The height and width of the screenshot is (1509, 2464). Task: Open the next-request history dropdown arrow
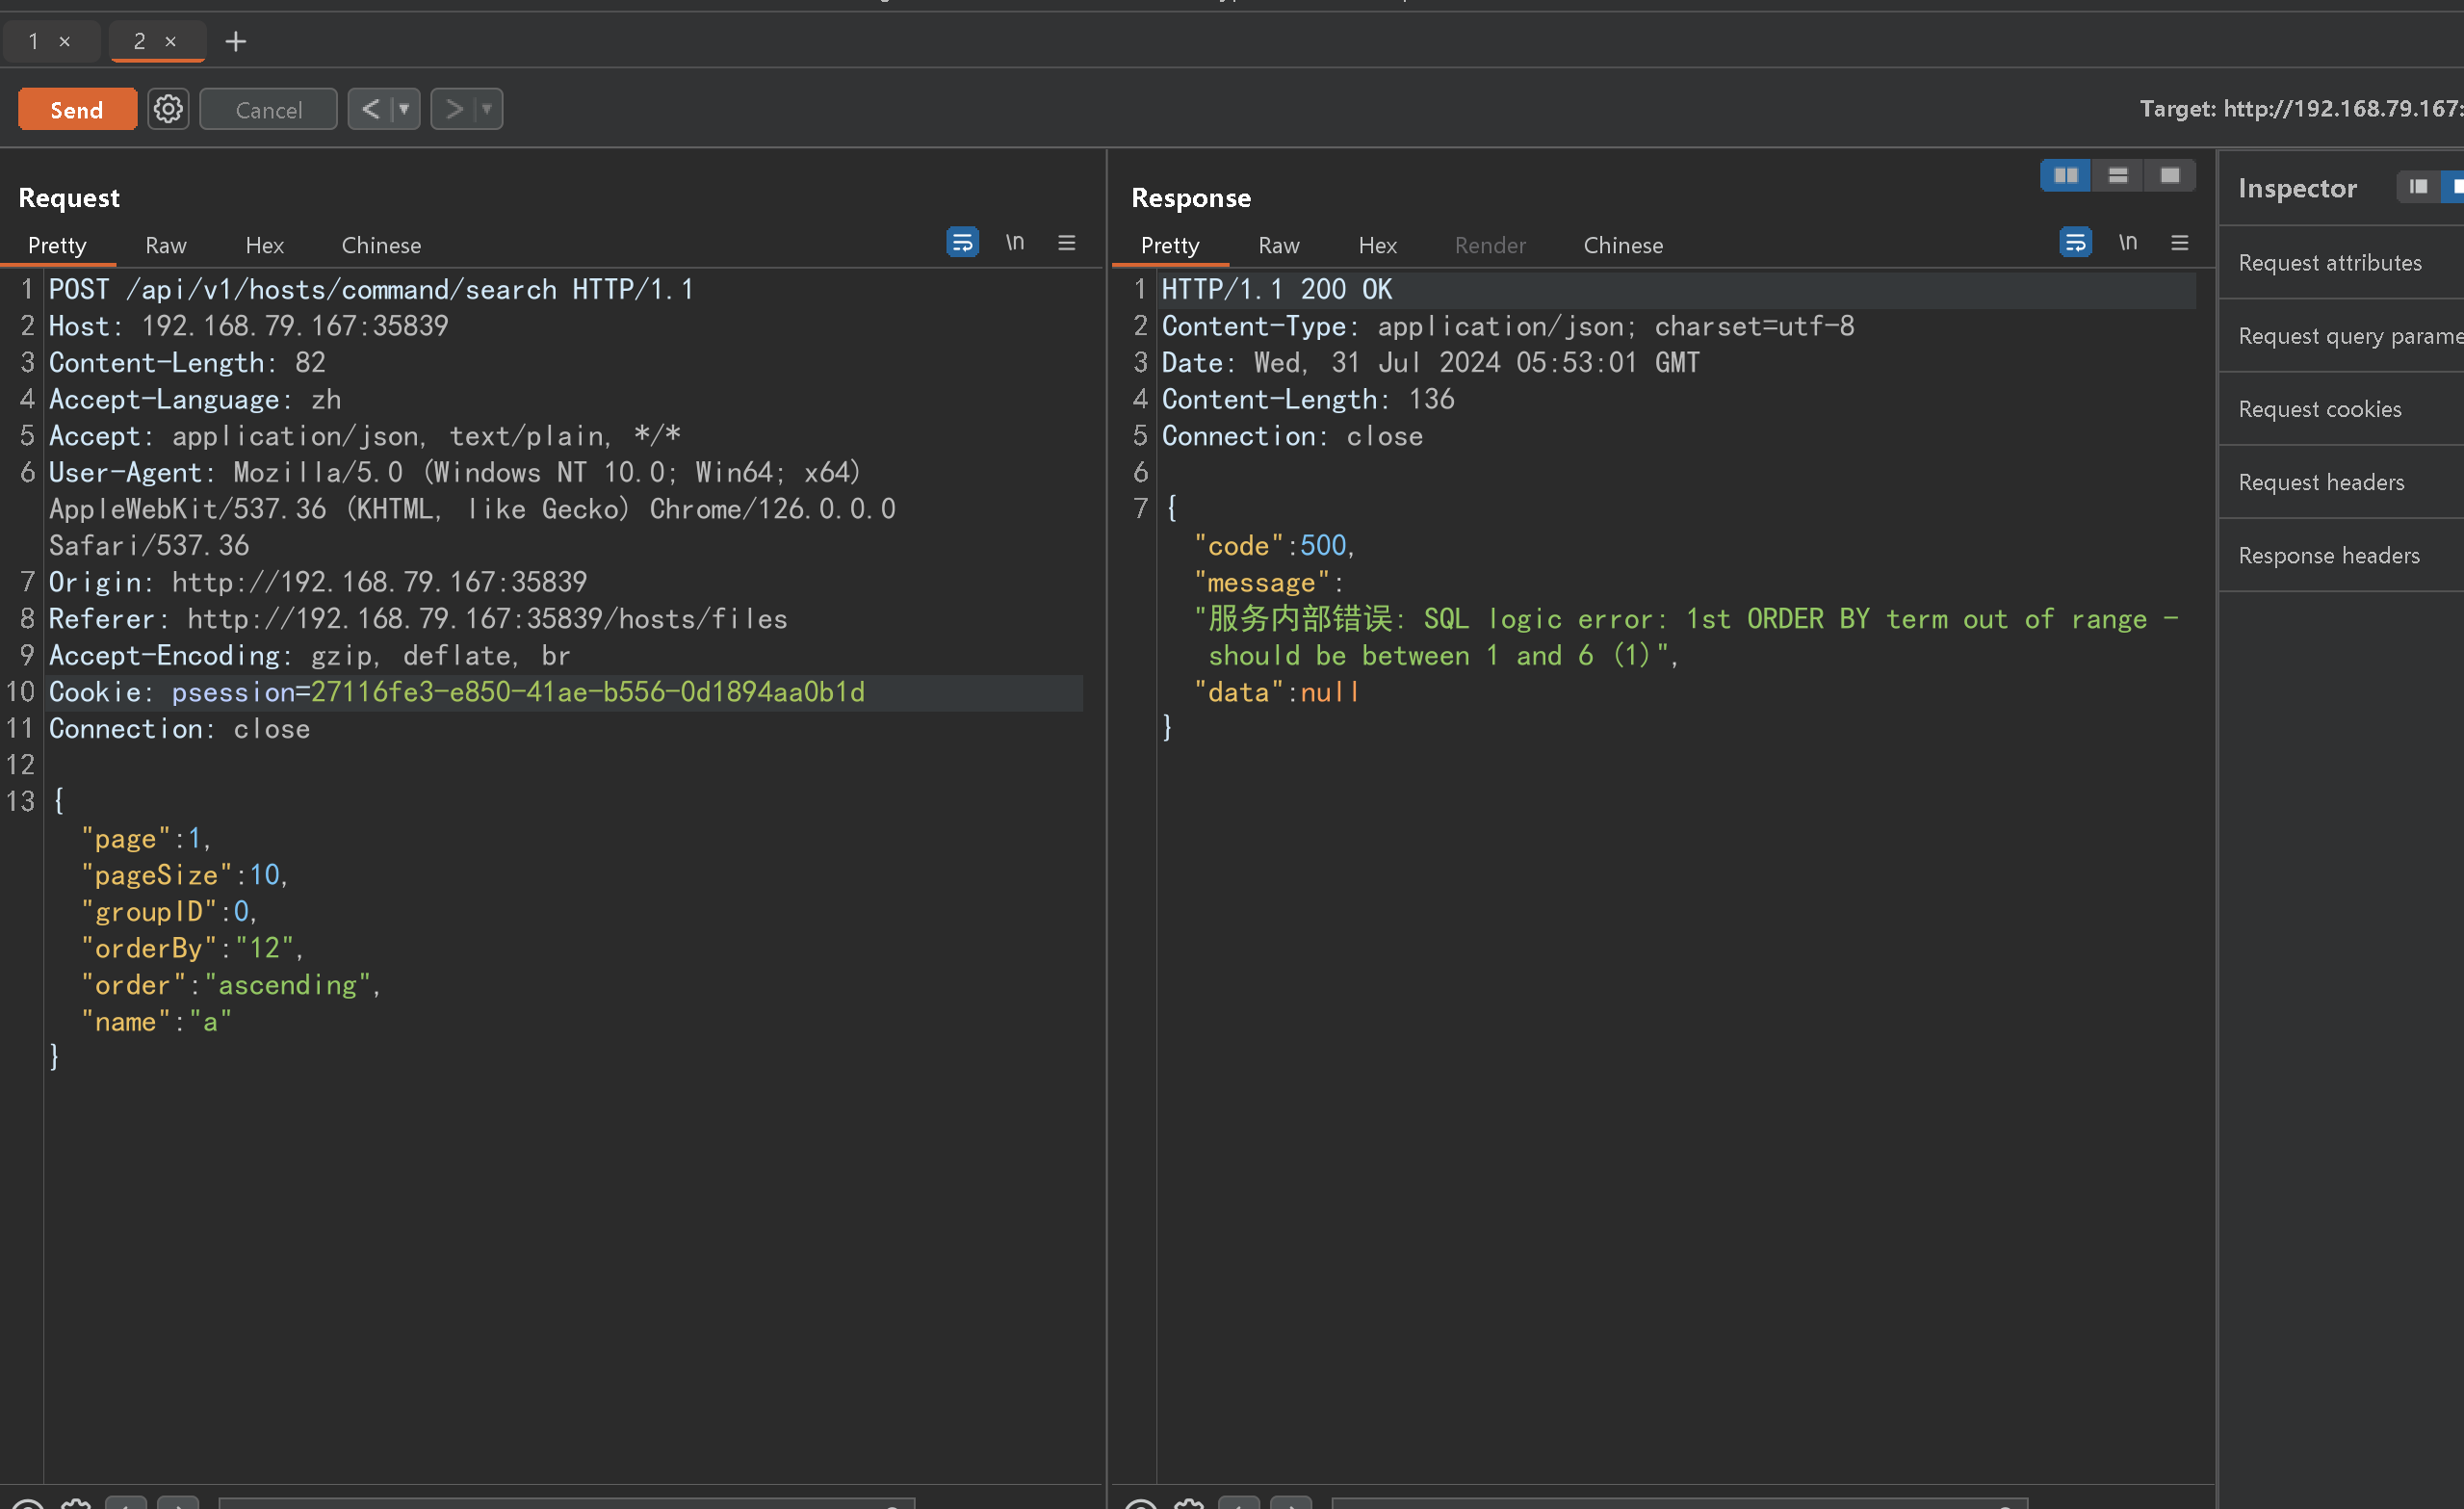click(487, 109)
